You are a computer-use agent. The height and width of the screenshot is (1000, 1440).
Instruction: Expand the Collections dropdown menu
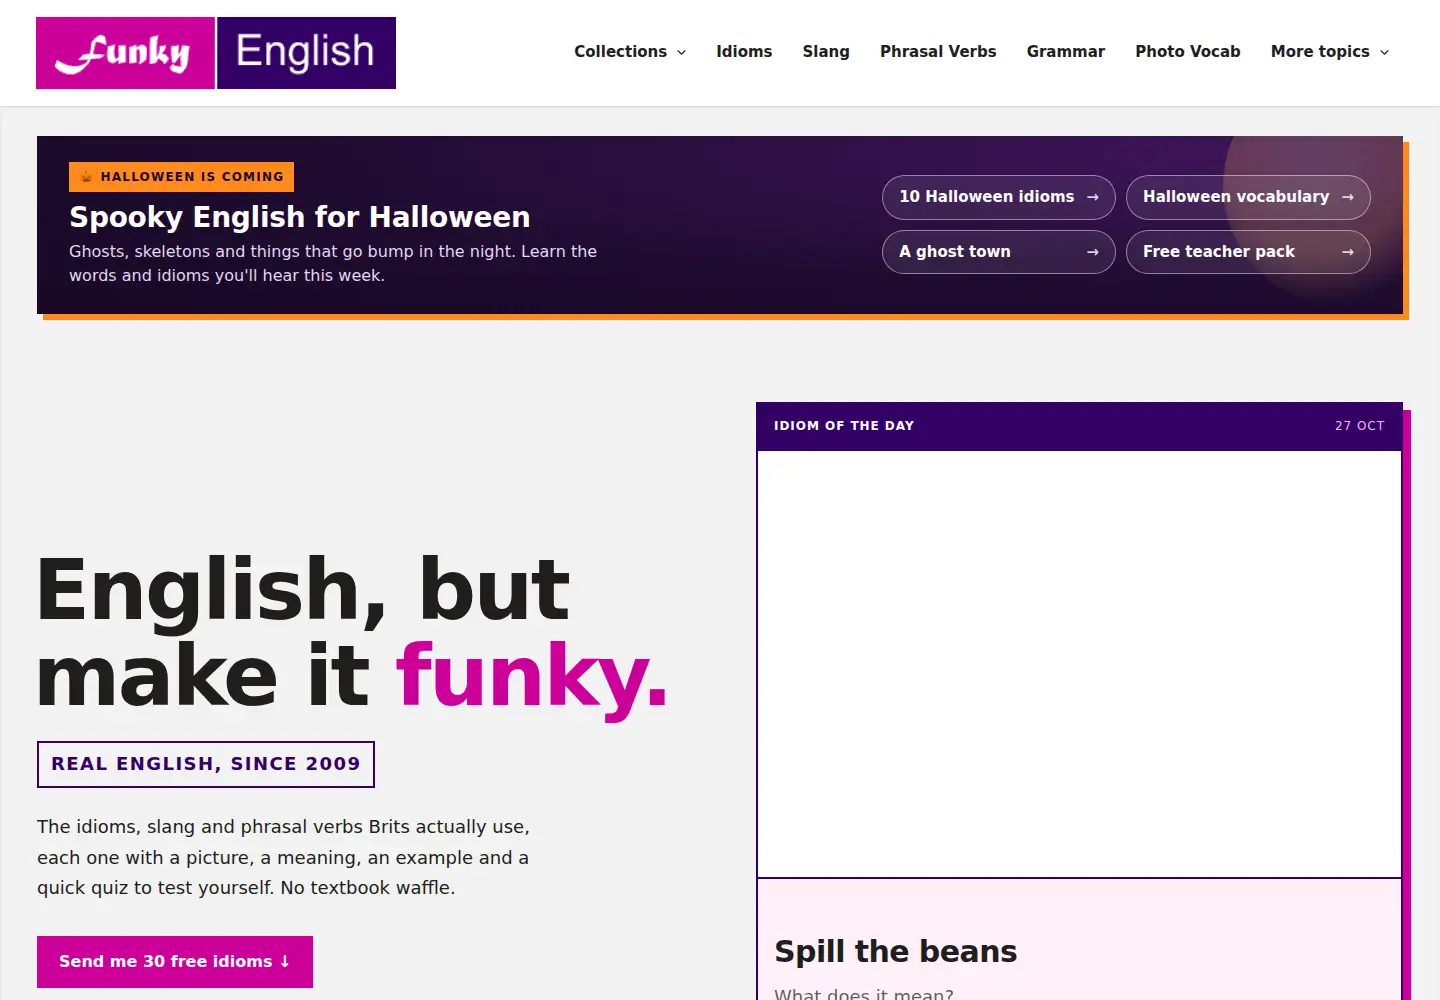pos(630,52)
